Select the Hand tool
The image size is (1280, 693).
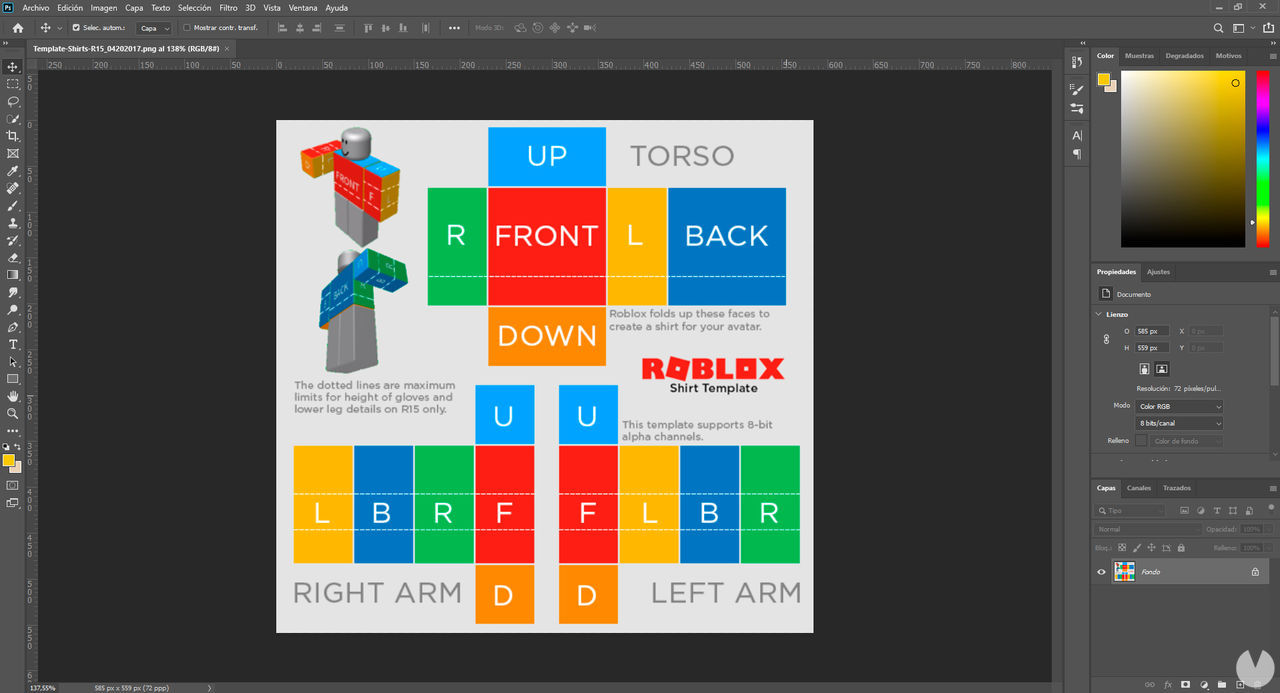click(x=12, y=395)
